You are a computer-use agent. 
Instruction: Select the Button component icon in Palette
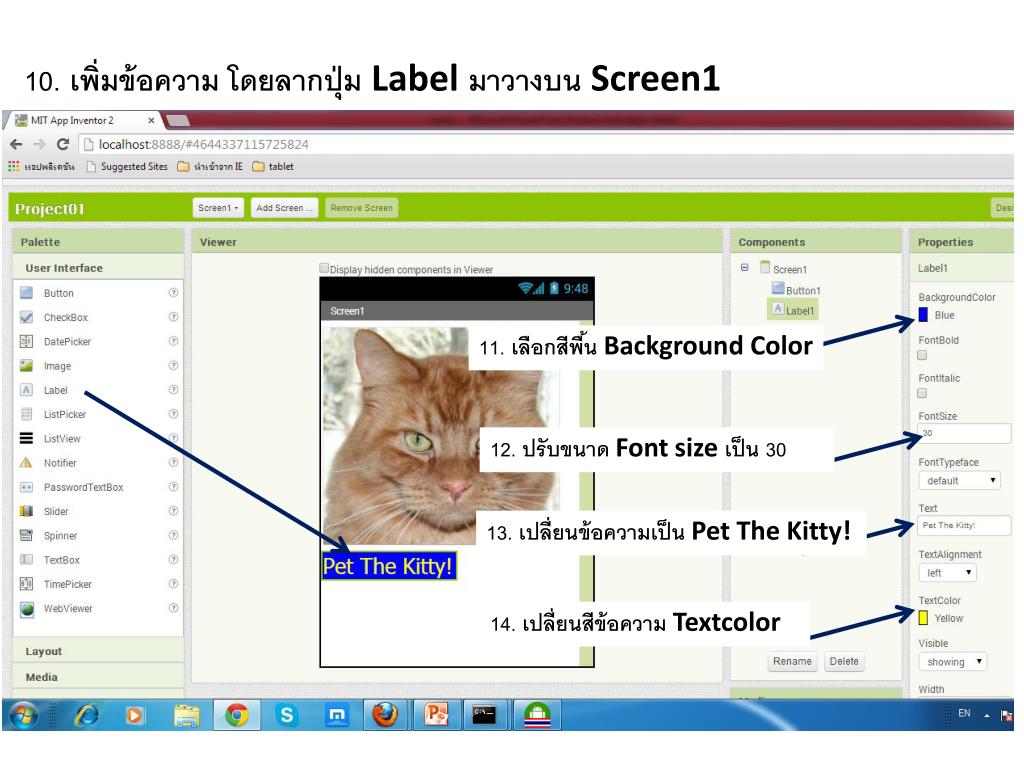26,293
